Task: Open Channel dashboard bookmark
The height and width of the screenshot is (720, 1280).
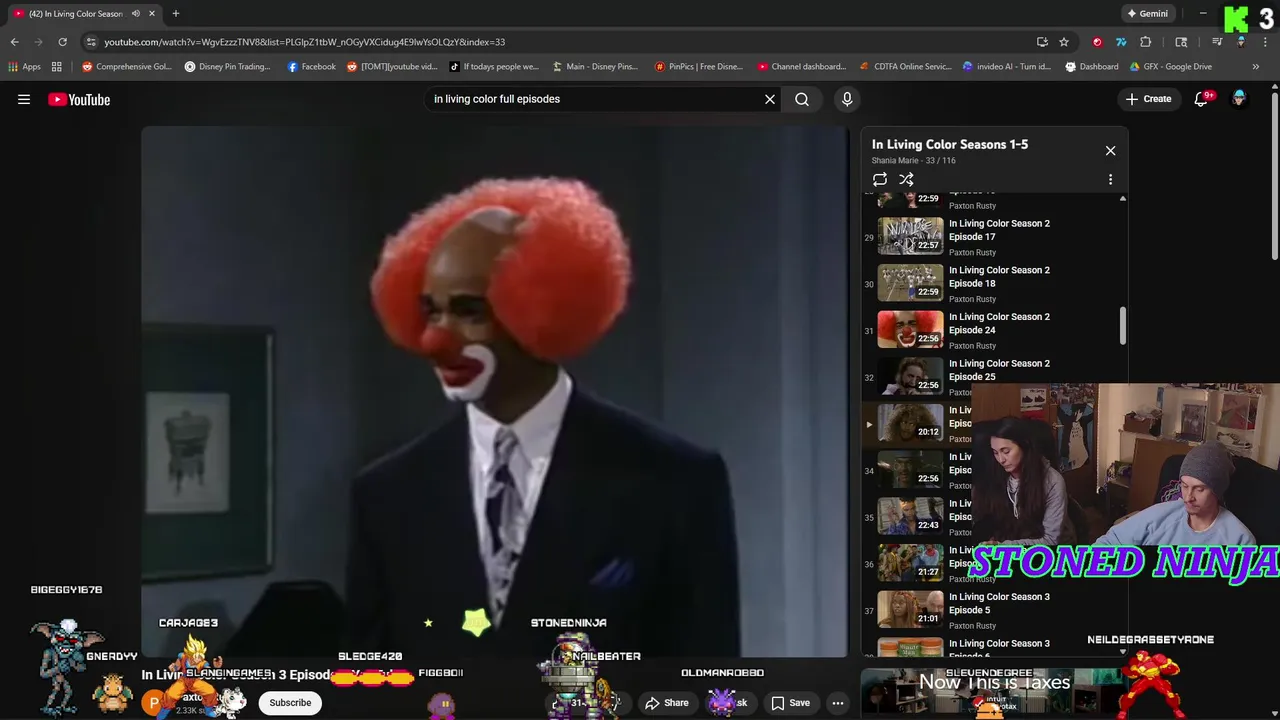Action: 802,67
